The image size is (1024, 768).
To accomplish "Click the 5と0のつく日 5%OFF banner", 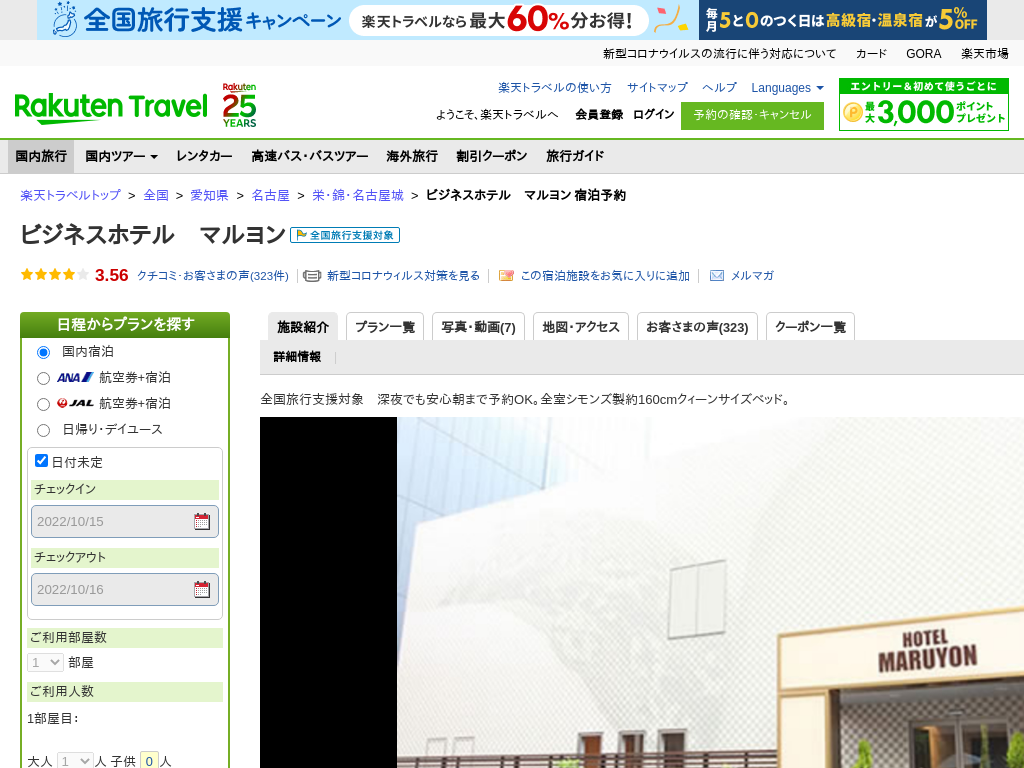I will 843,20.
